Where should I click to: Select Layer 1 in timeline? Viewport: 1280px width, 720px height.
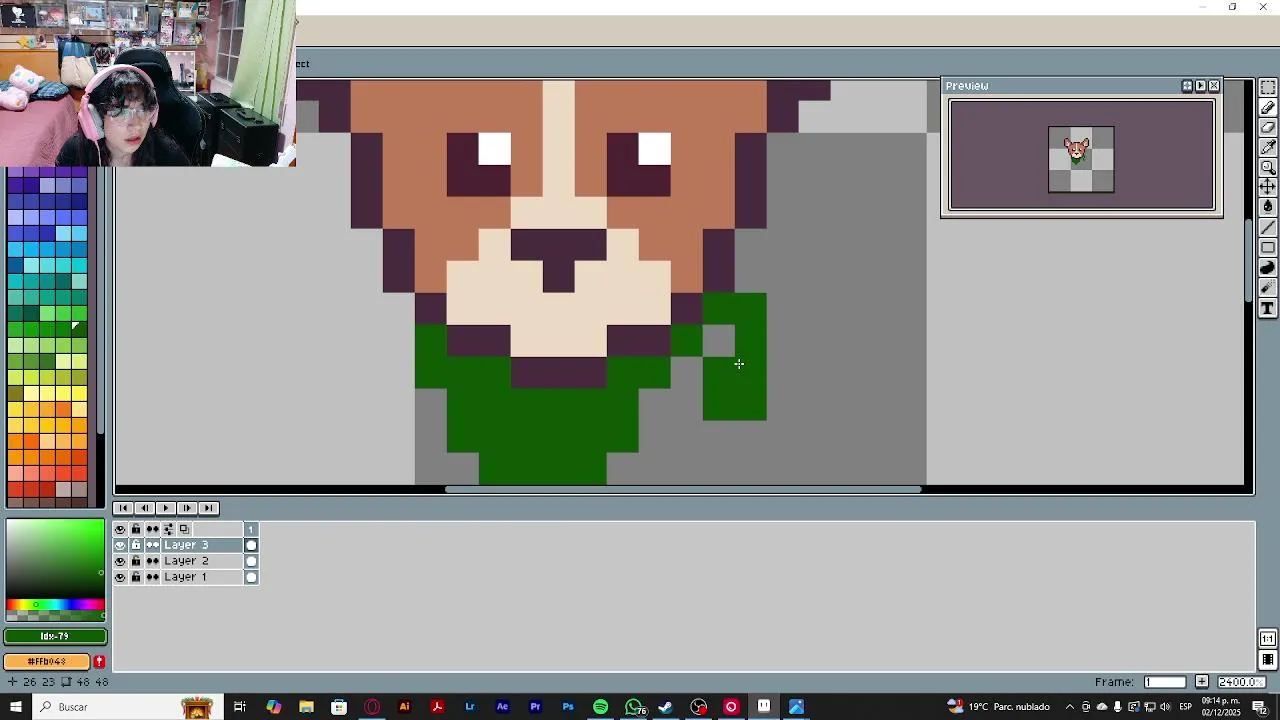[x=201, y=577]
